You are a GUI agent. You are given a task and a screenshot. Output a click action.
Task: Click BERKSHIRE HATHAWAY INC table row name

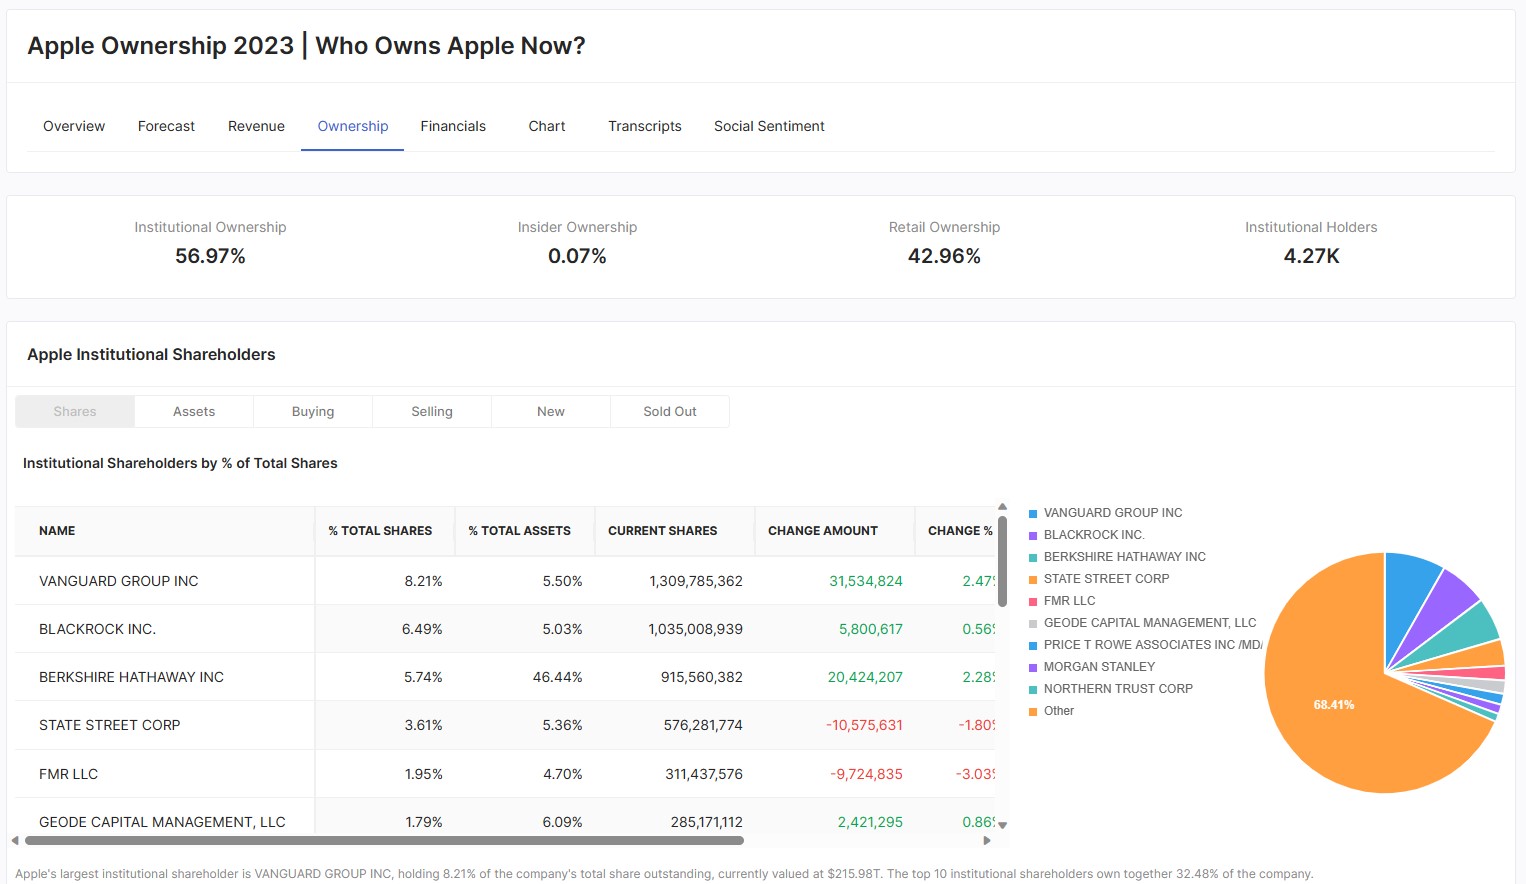[x=131, y=677]
